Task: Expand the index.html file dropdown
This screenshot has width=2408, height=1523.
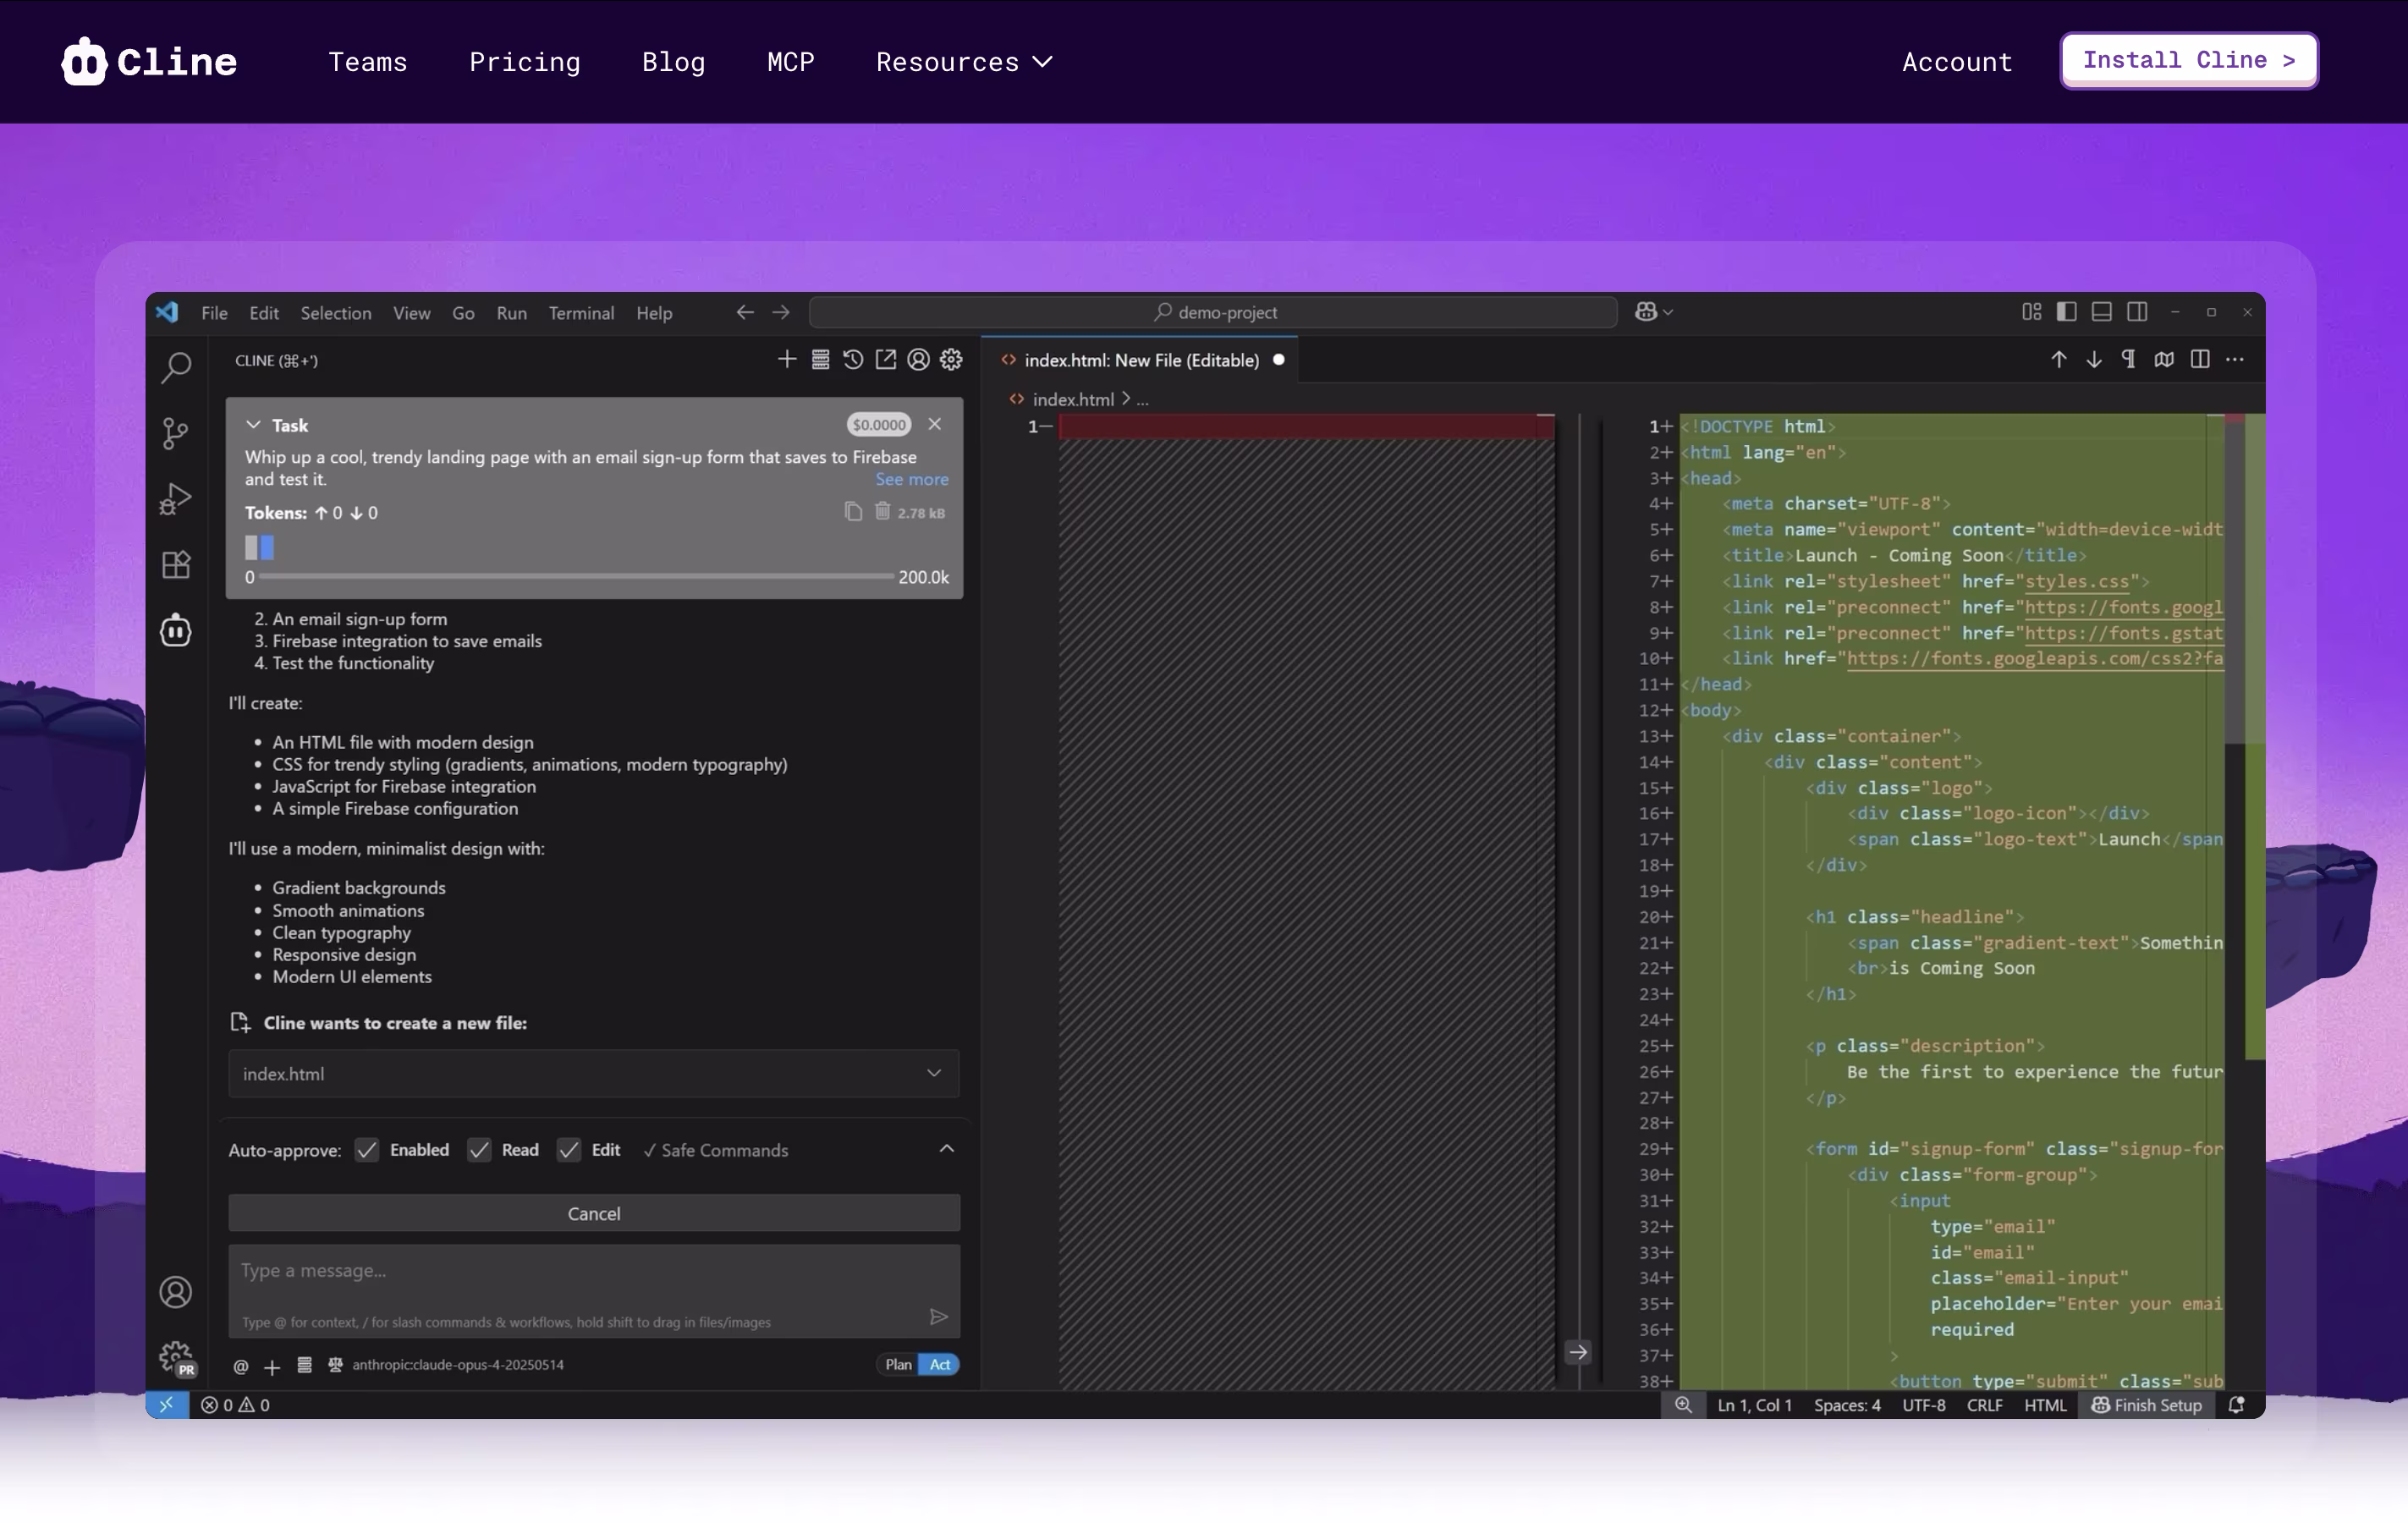Action: pyautogui.click(x=933, y=1073)
